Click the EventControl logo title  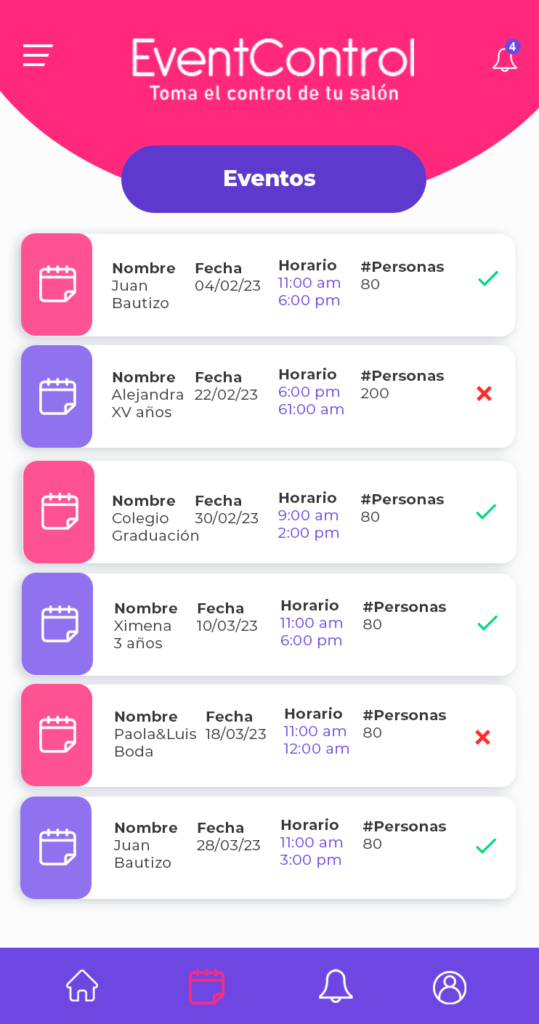pos(274,57)
